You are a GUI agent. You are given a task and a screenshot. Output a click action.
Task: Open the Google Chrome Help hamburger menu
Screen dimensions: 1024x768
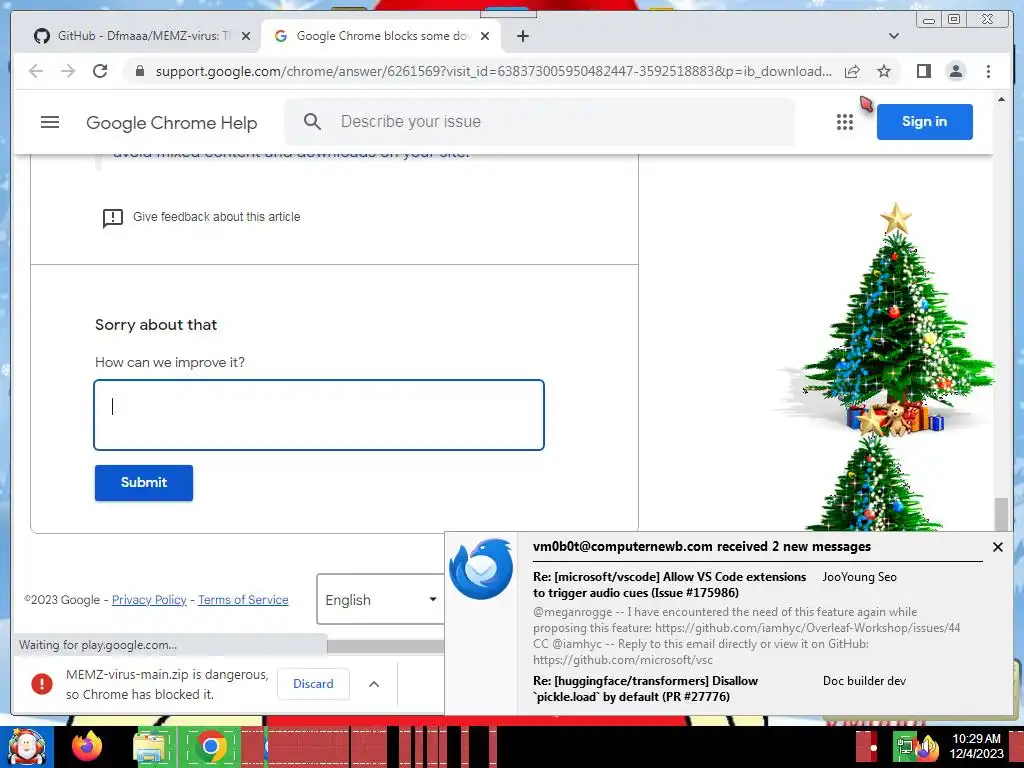pos(50,122)
